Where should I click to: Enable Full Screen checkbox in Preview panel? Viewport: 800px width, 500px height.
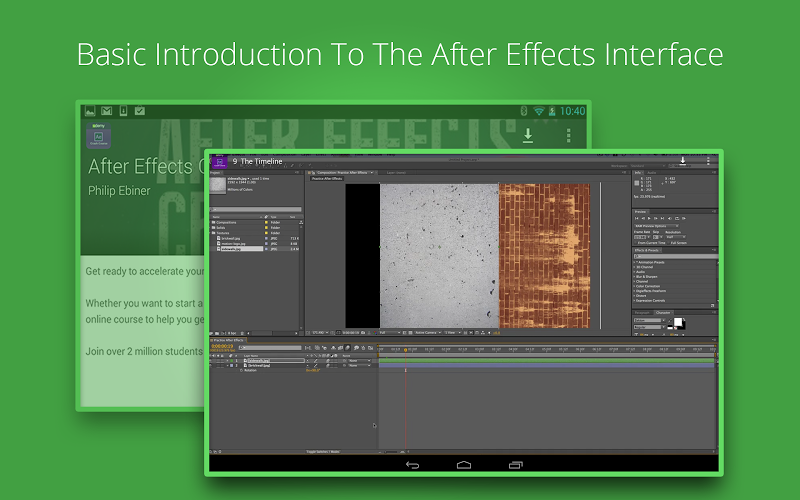coord(668,243)
